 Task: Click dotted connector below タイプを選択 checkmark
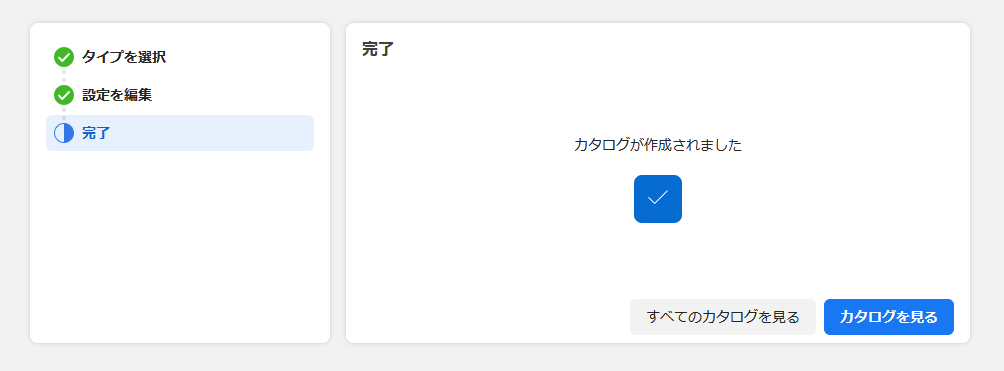(64, 76)
